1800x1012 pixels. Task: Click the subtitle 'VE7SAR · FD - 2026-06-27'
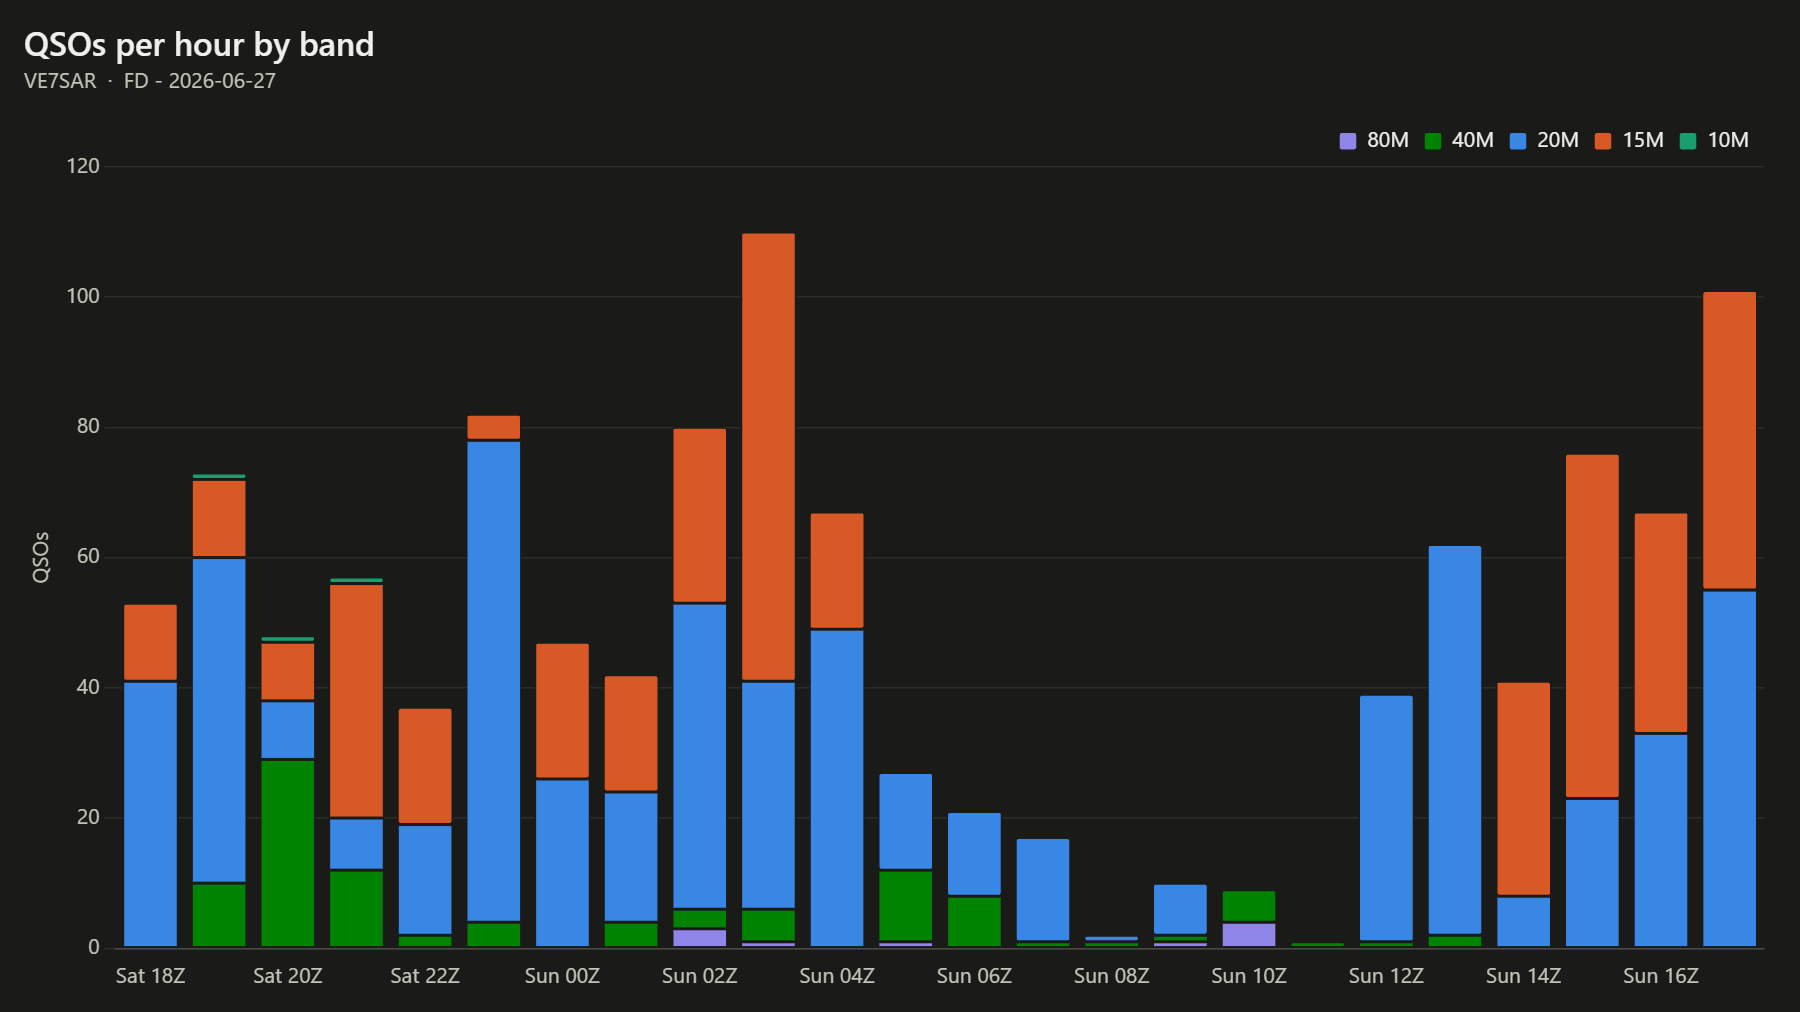click(x=150, y=81)
